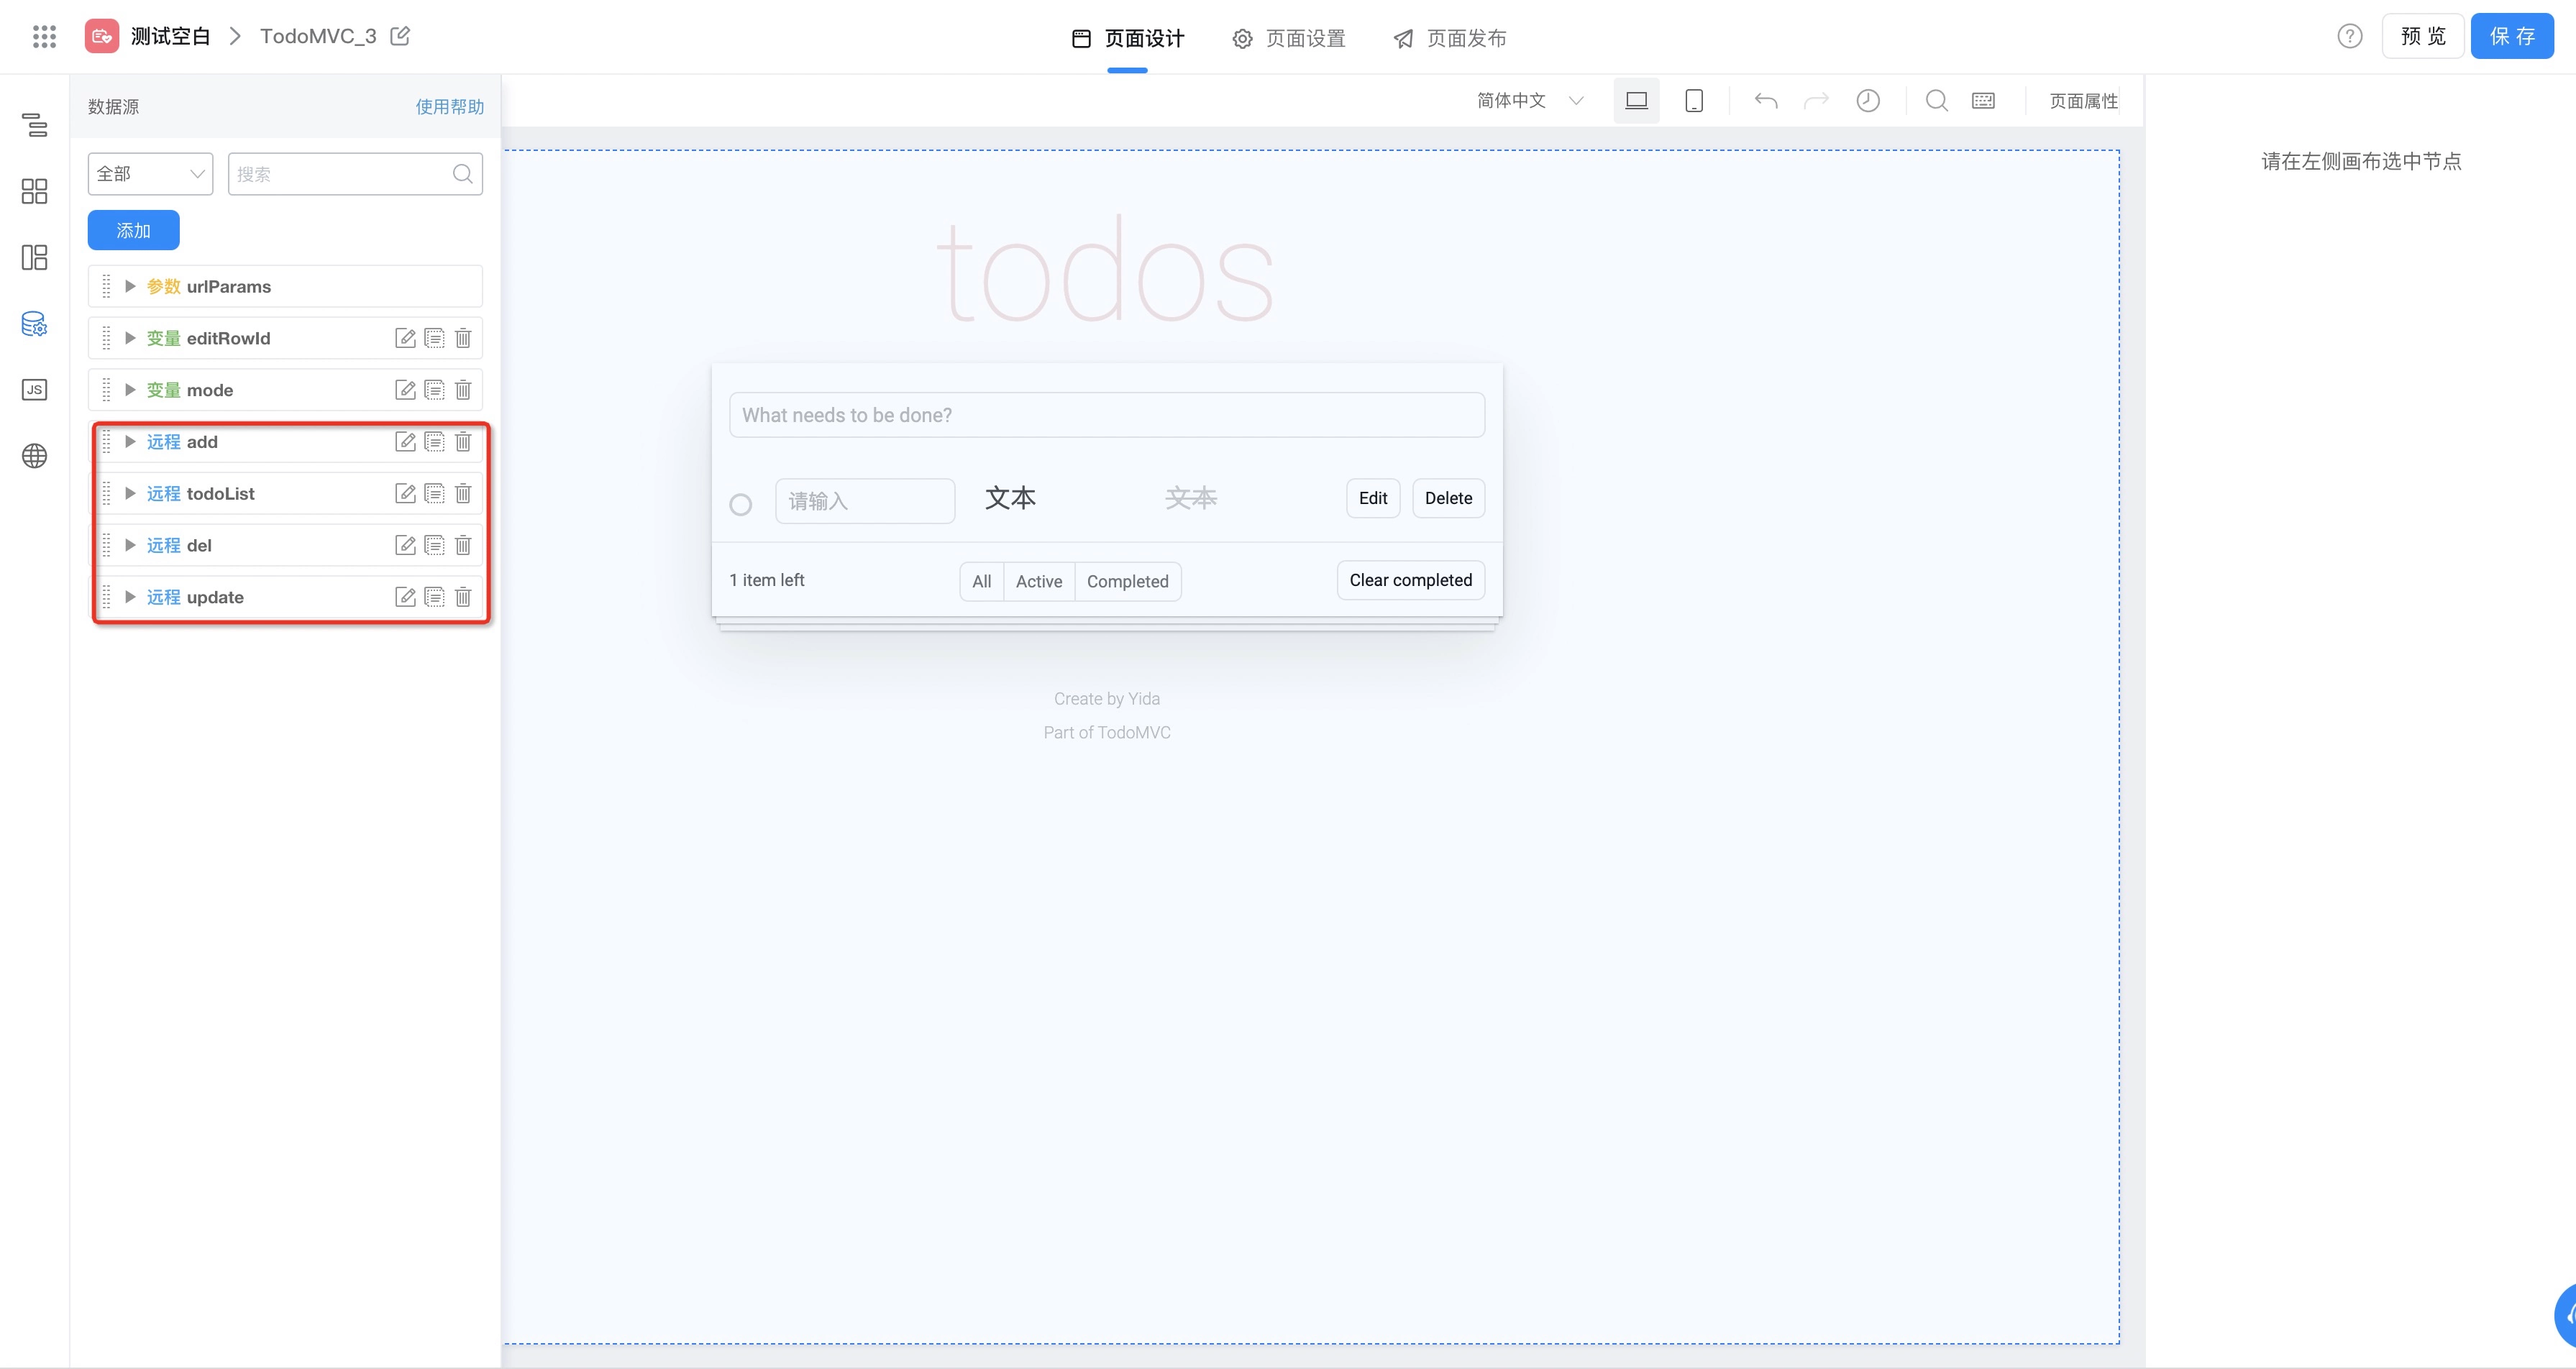Image resolution: width=2576 pixels, height=1369 pixels.
Task: Click the data source 搜索 input field
Action: click(x=340, y=174)
